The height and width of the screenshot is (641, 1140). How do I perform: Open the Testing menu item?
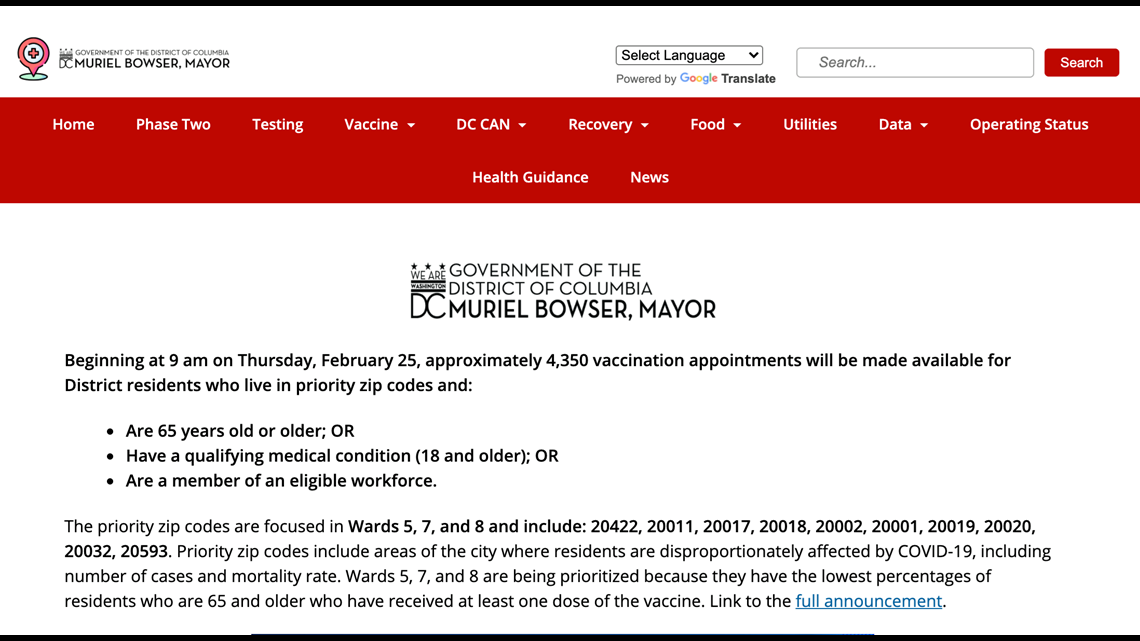click(x=278, y=124)
